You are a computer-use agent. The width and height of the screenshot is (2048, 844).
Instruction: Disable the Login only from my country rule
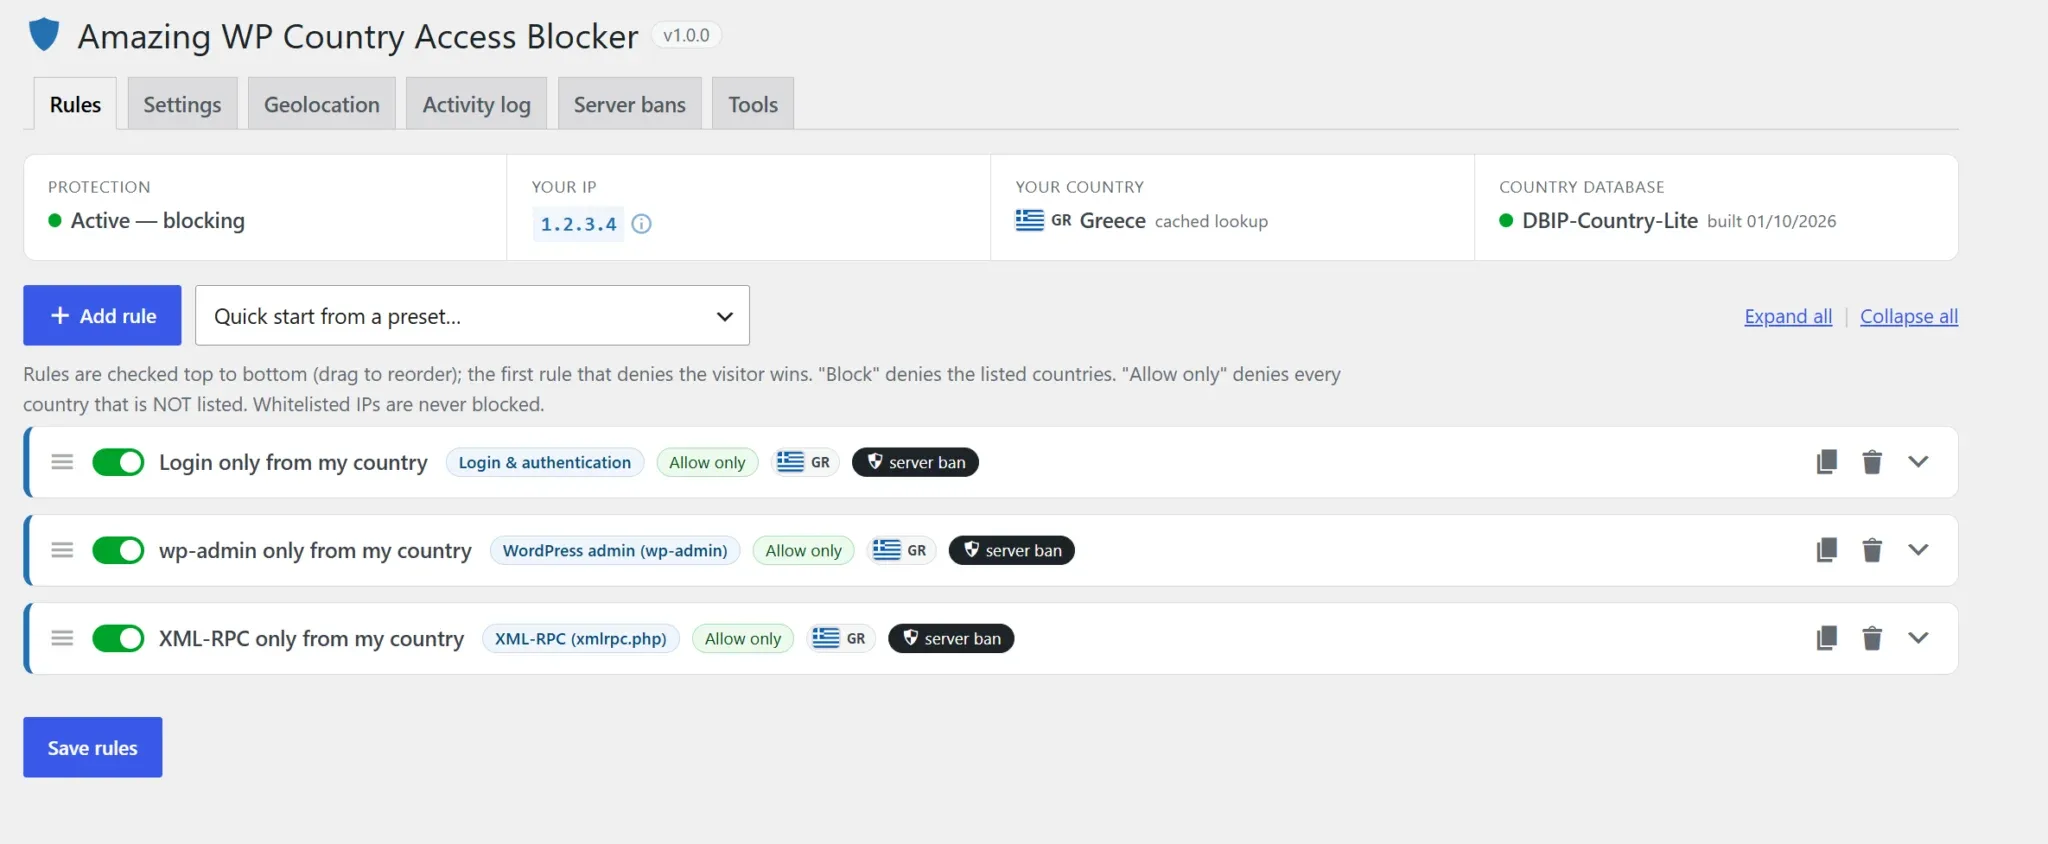click(x=118, y=462)
